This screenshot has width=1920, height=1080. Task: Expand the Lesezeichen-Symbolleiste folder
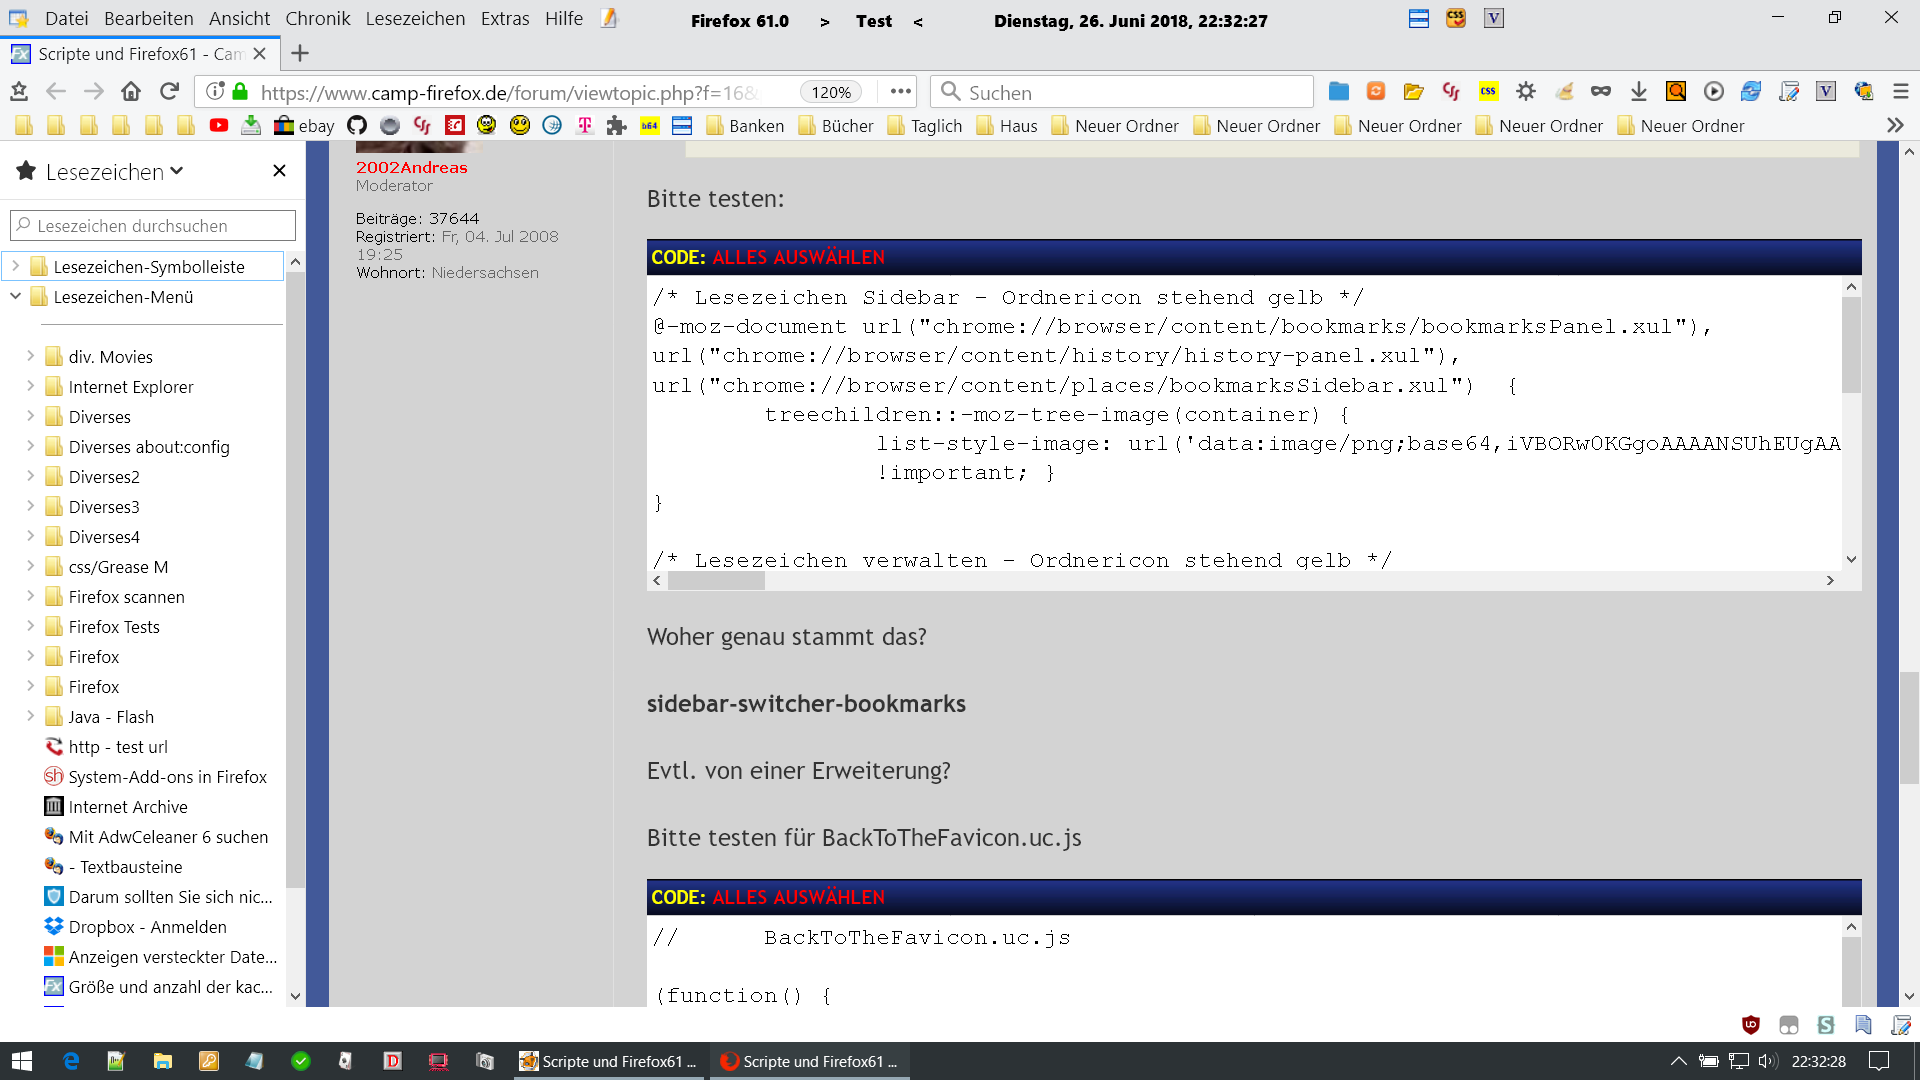(x=16, y=267)
